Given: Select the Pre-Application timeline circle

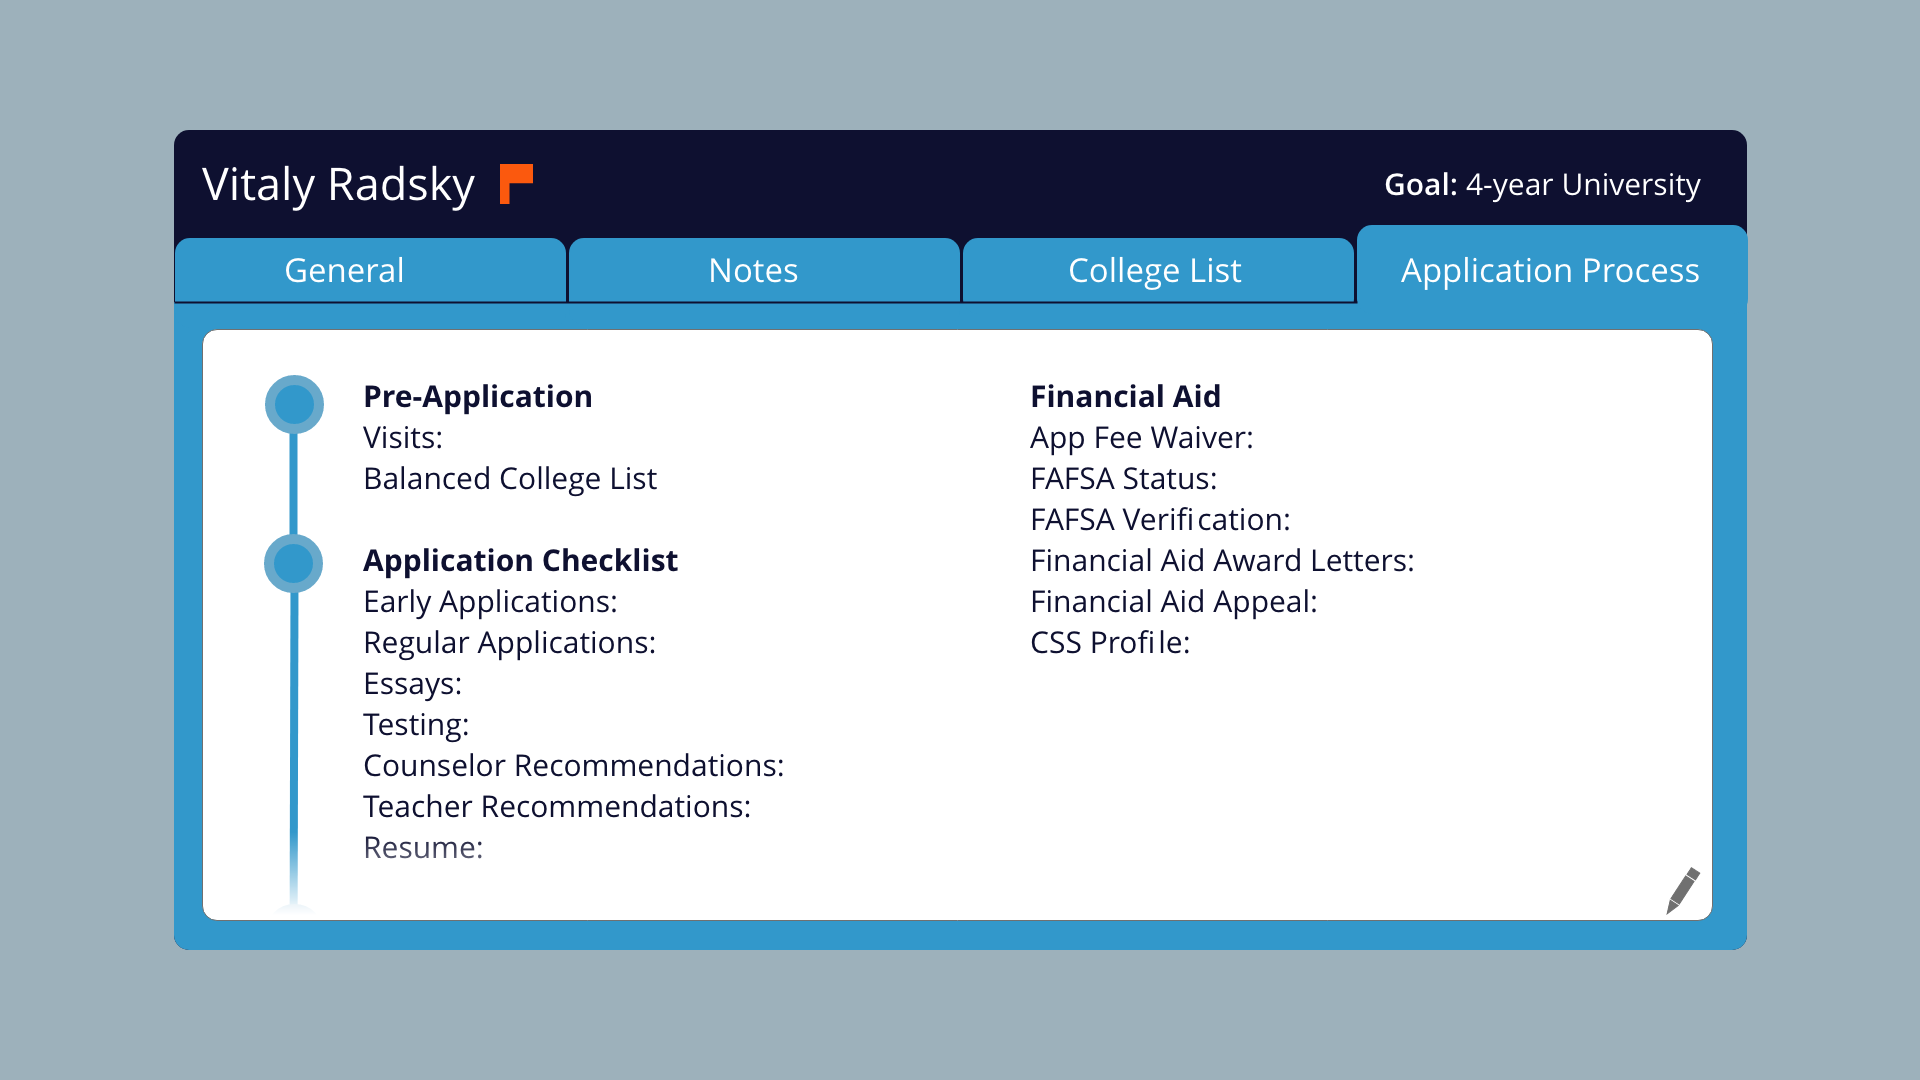Looking at the screenshot, I should tap(294, 405).
